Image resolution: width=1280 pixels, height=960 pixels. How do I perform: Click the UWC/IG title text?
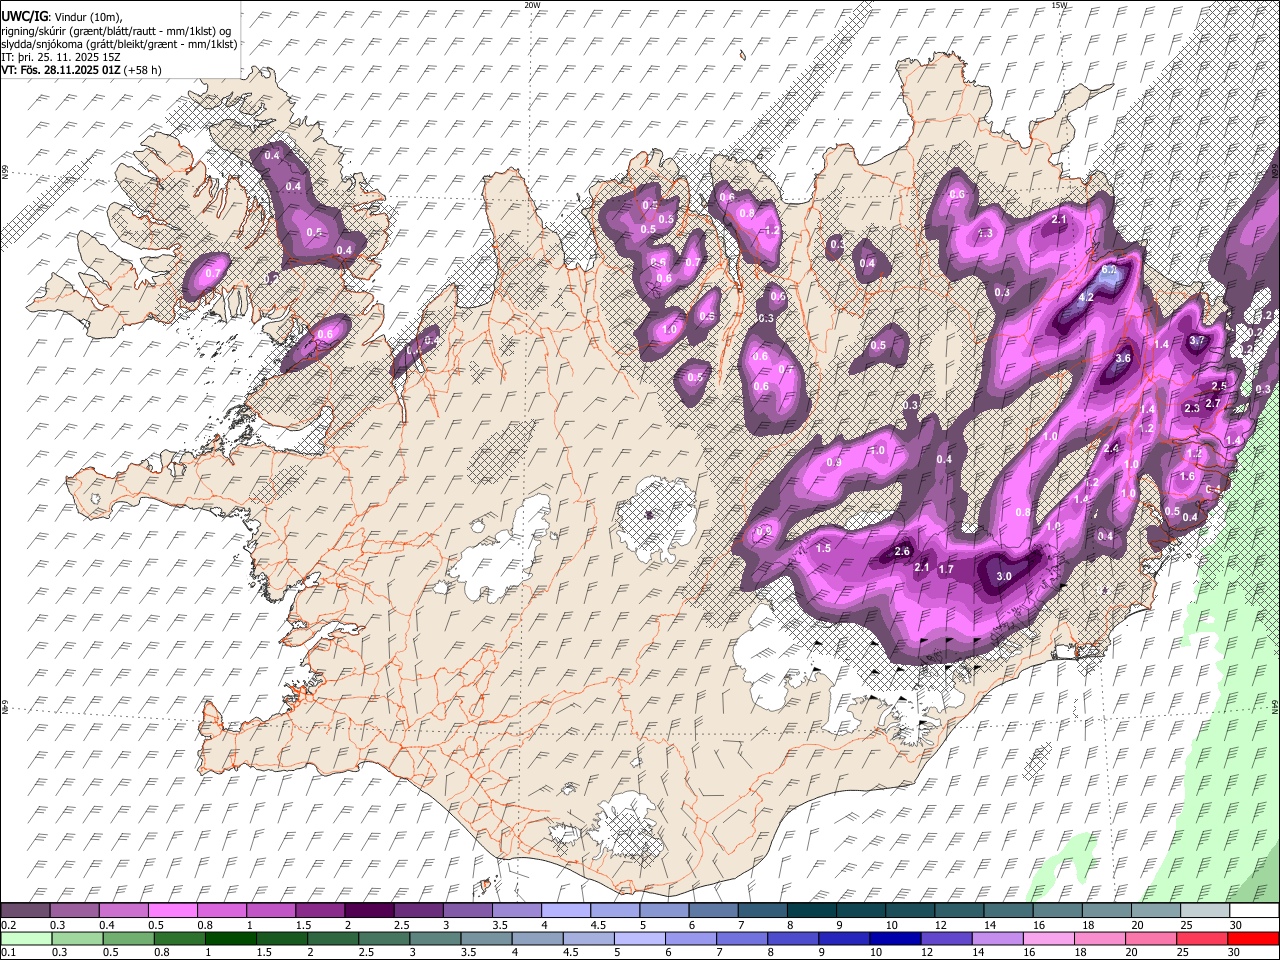24,16
